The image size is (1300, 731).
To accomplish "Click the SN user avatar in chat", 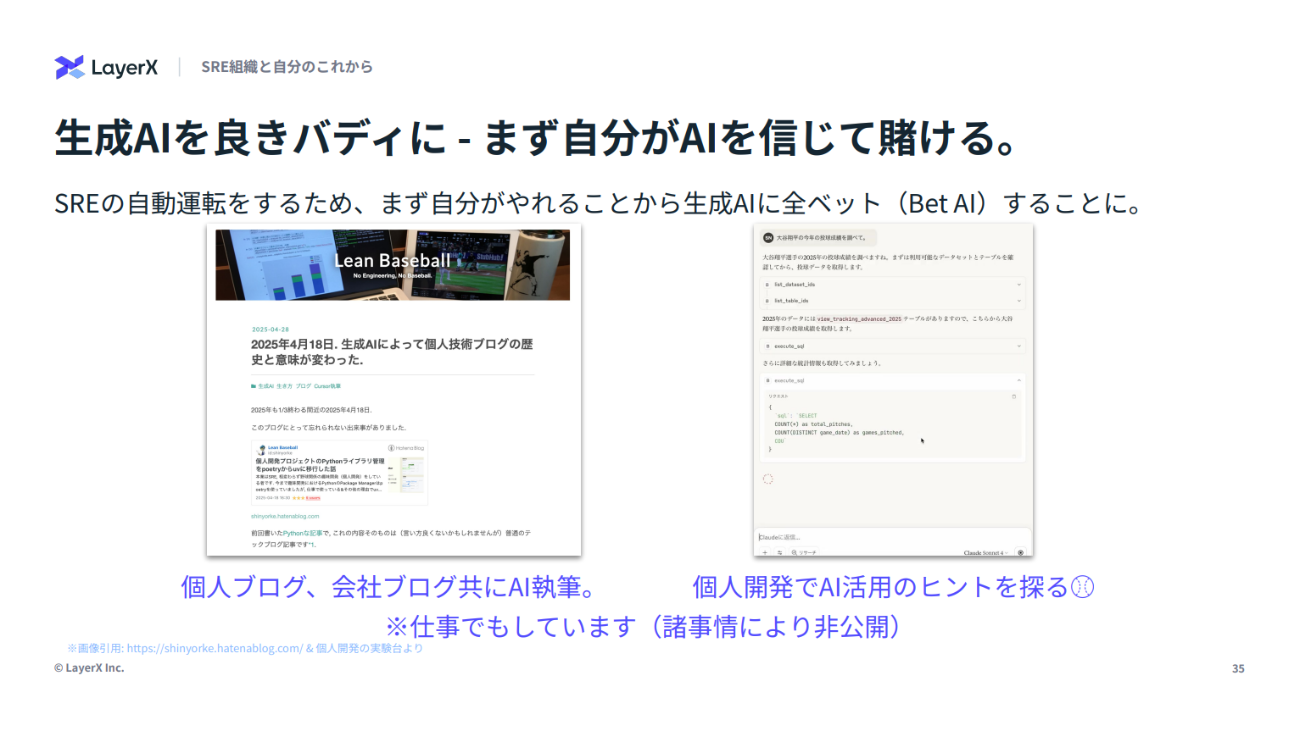I will (x=768, y=238).
